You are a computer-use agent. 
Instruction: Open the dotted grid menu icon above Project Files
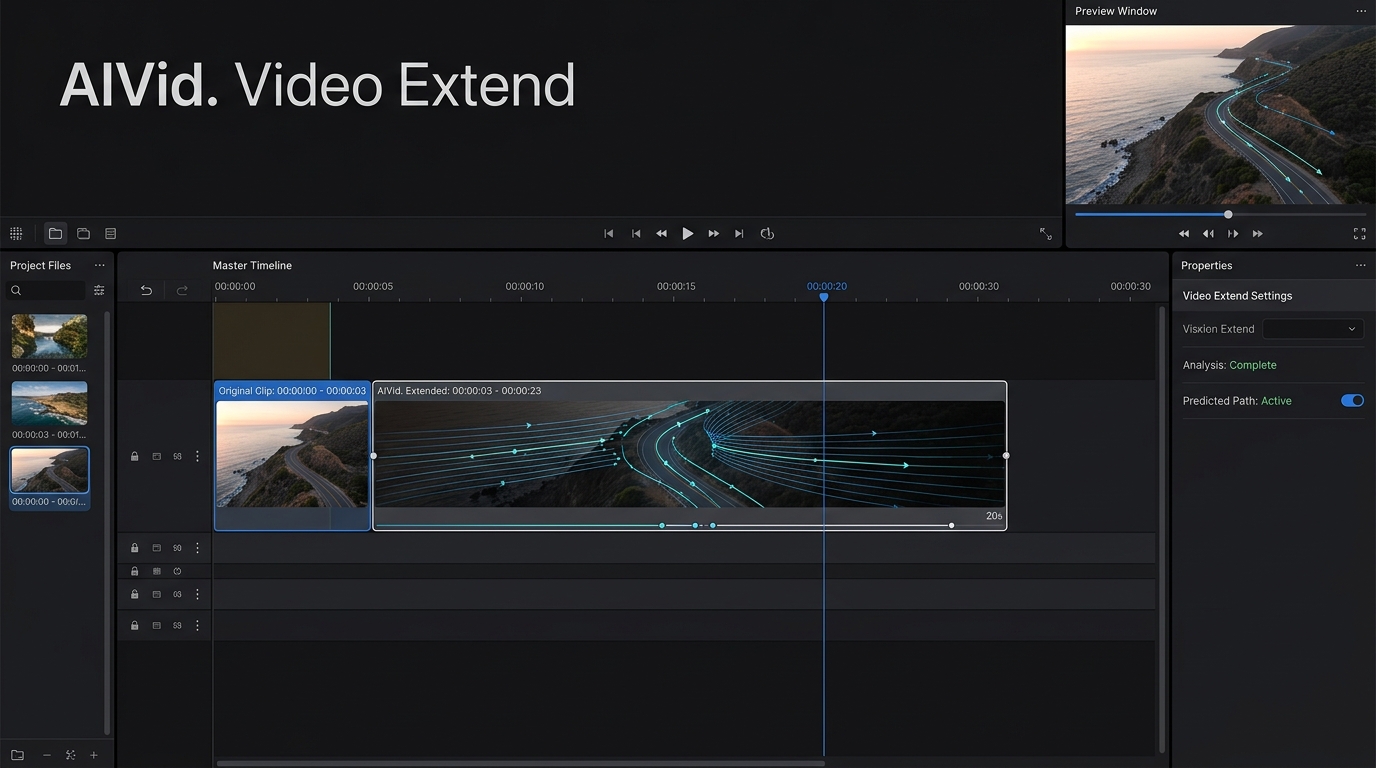(x=16, y=233)
